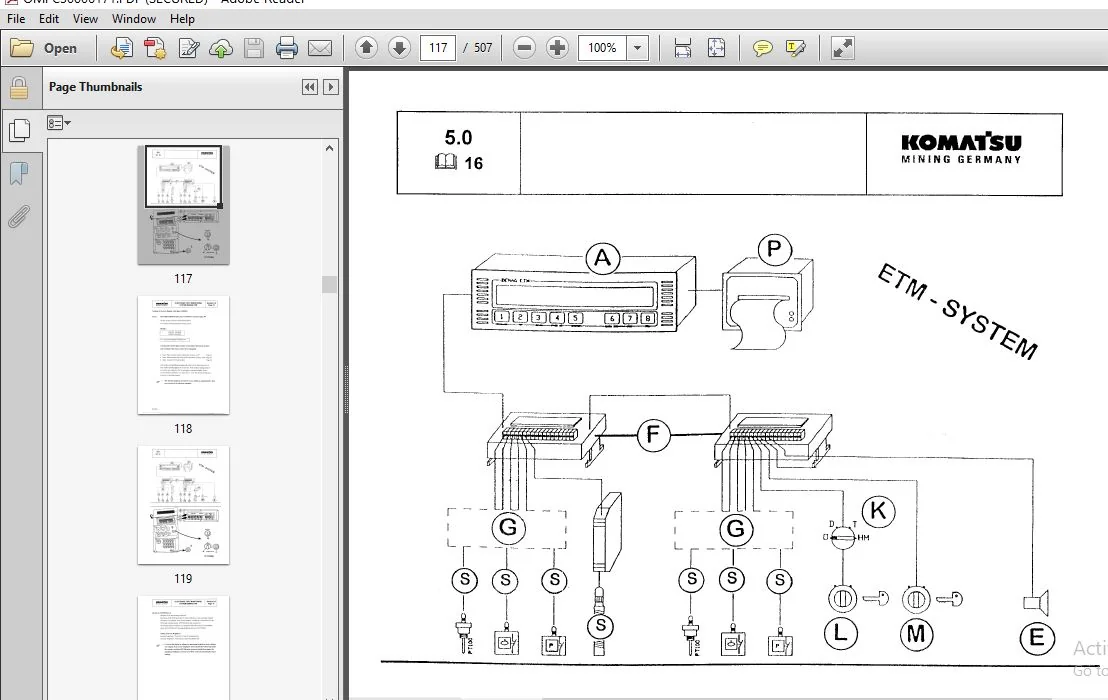The width and height of the screenshot is (1108, 700).
Task: Open the zoom level dropdown arrow
Action: coord(637,48)
